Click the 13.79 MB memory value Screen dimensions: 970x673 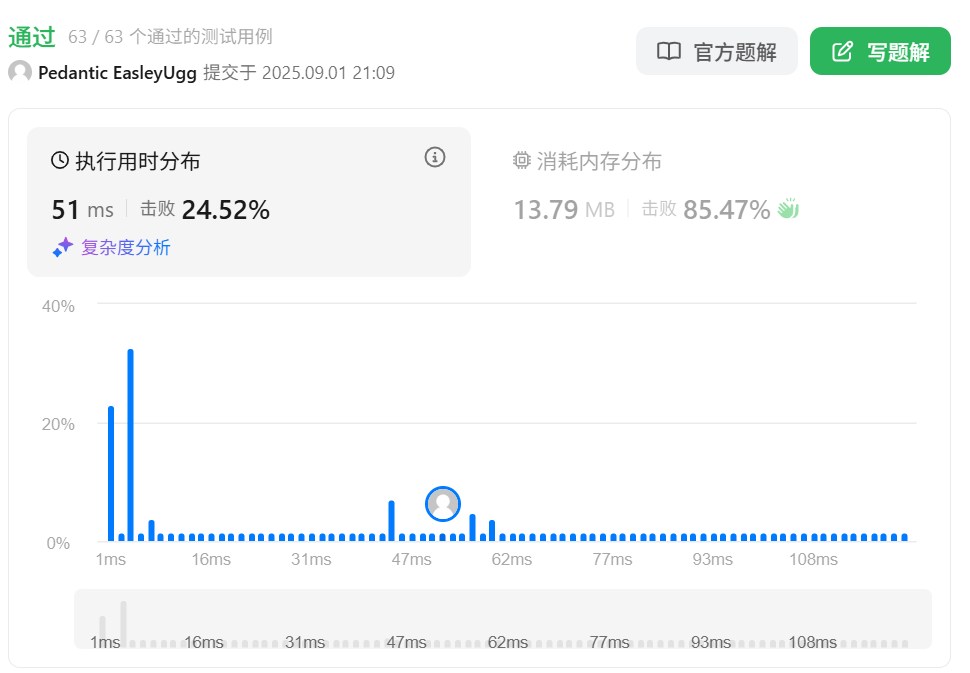click(x=564, y=210)
